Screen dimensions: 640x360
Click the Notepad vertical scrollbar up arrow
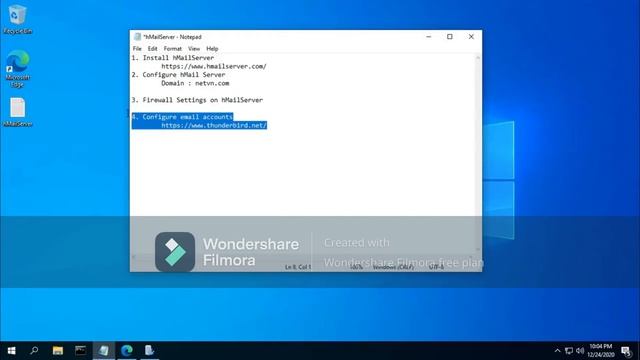click(x=478, y=58)
